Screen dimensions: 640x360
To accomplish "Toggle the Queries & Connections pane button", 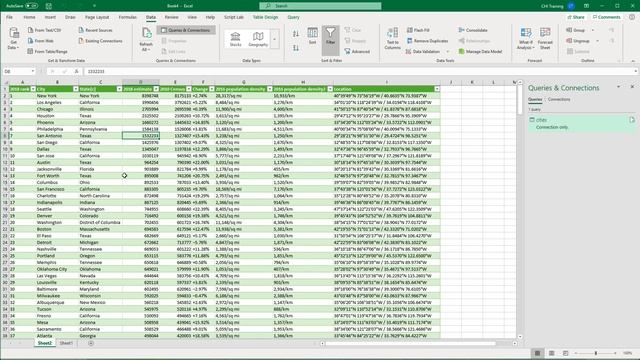I will click(x=186, y=30).
